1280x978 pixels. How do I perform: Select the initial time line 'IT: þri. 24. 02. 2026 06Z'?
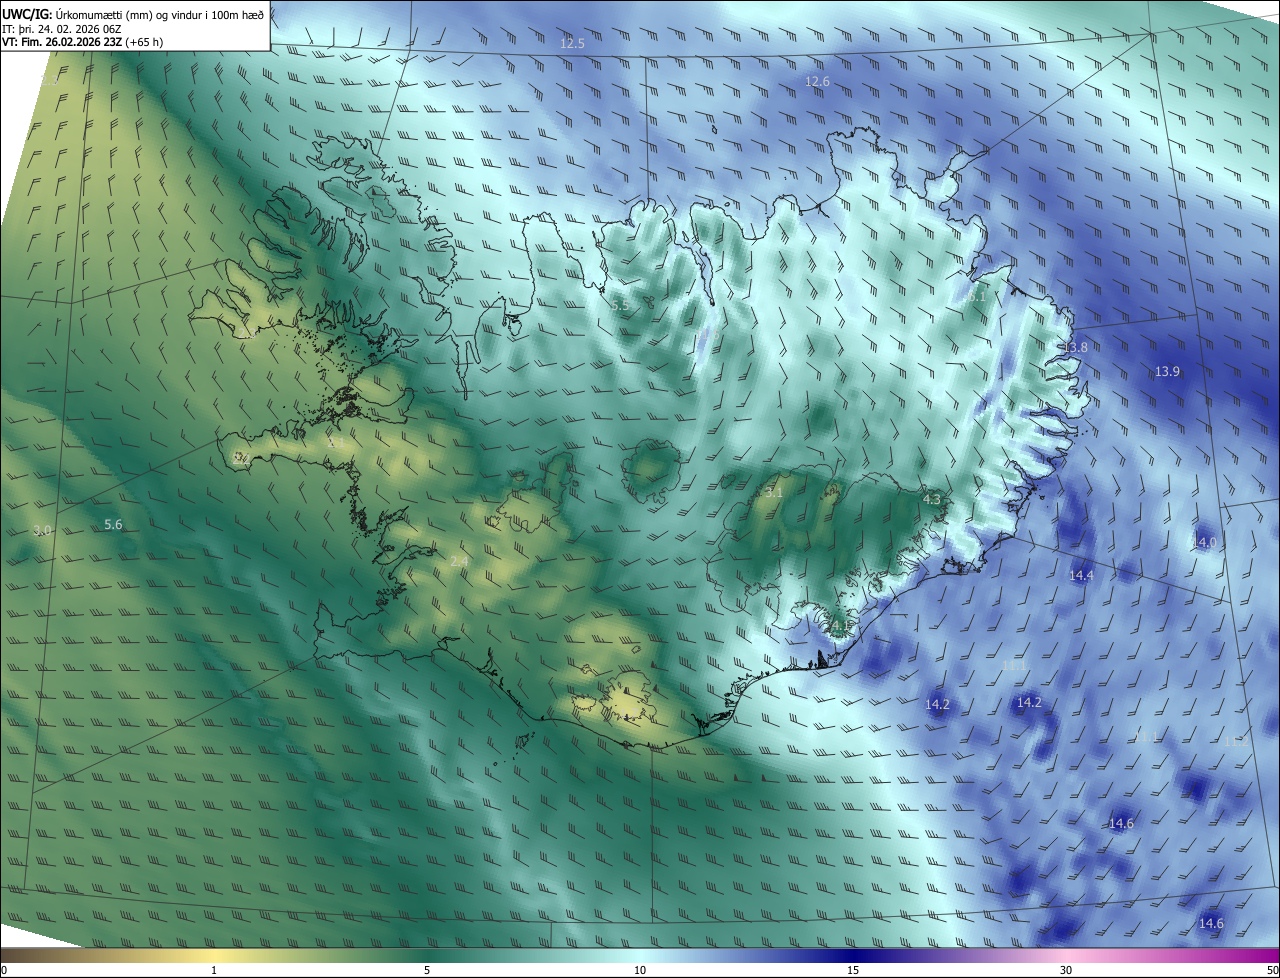coord(61,28)
